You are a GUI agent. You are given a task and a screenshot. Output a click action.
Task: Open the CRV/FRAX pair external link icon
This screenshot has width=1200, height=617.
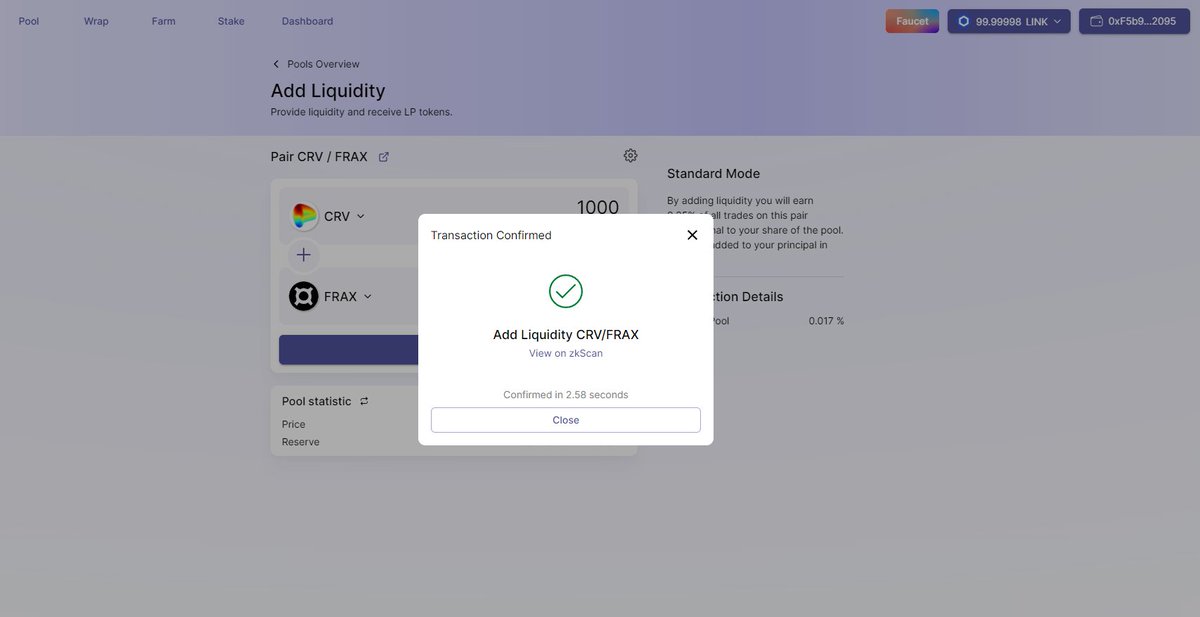coord(384,157)
